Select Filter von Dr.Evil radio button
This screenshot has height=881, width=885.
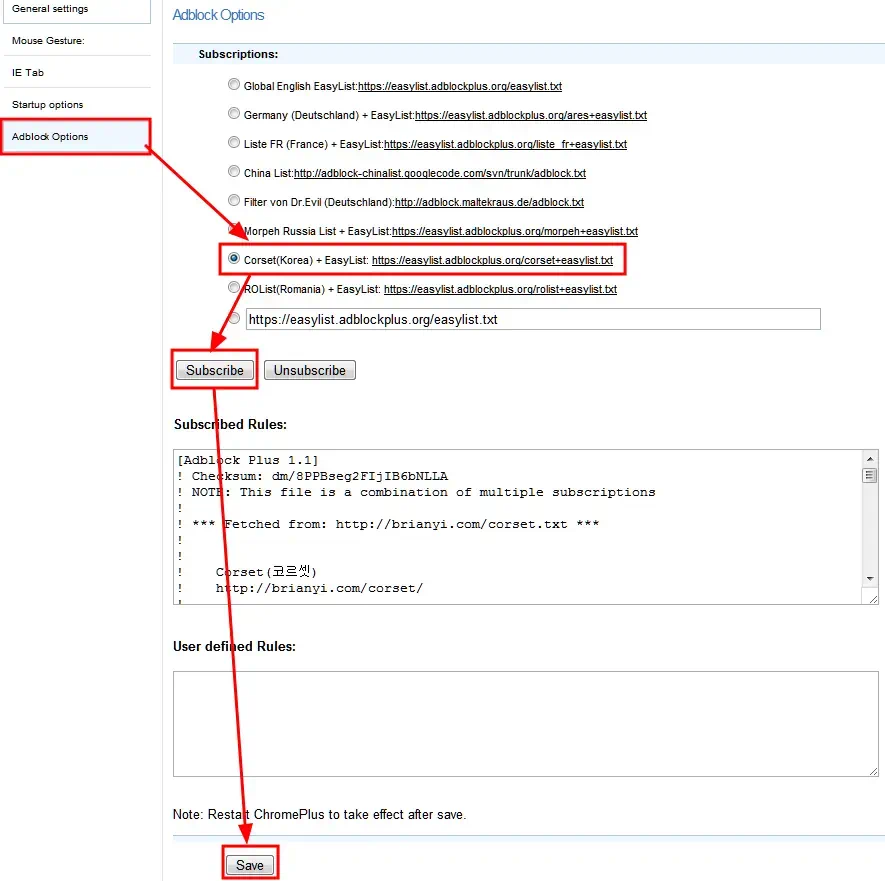(234, 202)
